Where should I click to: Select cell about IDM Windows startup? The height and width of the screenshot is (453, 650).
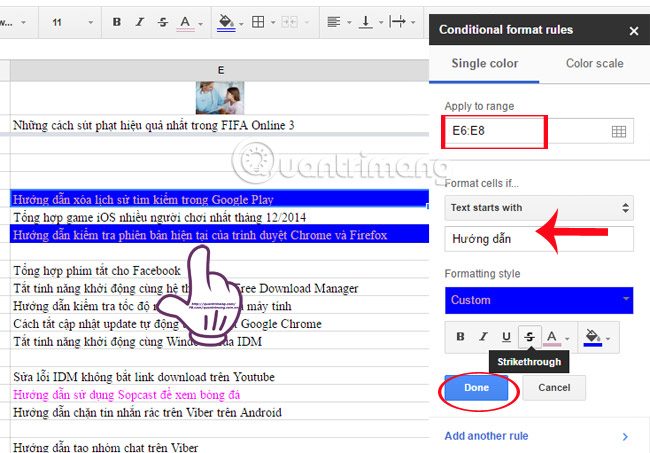(x=220, y=342)
